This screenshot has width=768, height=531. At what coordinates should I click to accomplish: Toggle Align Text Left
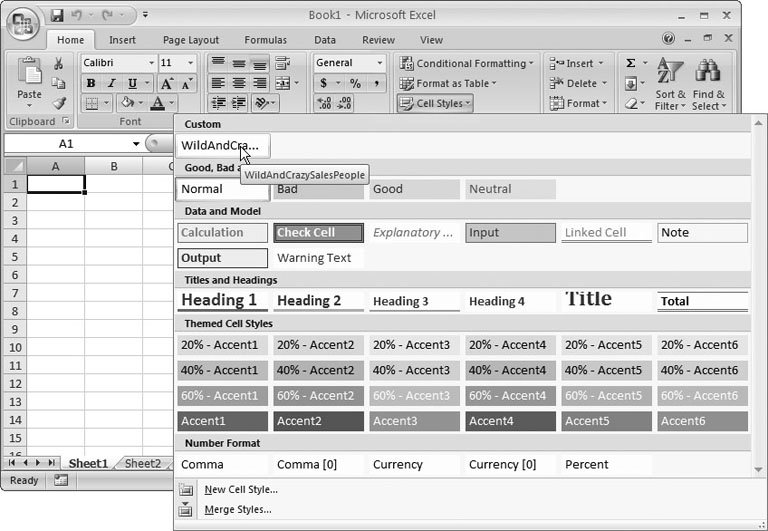tap(218, 83)
